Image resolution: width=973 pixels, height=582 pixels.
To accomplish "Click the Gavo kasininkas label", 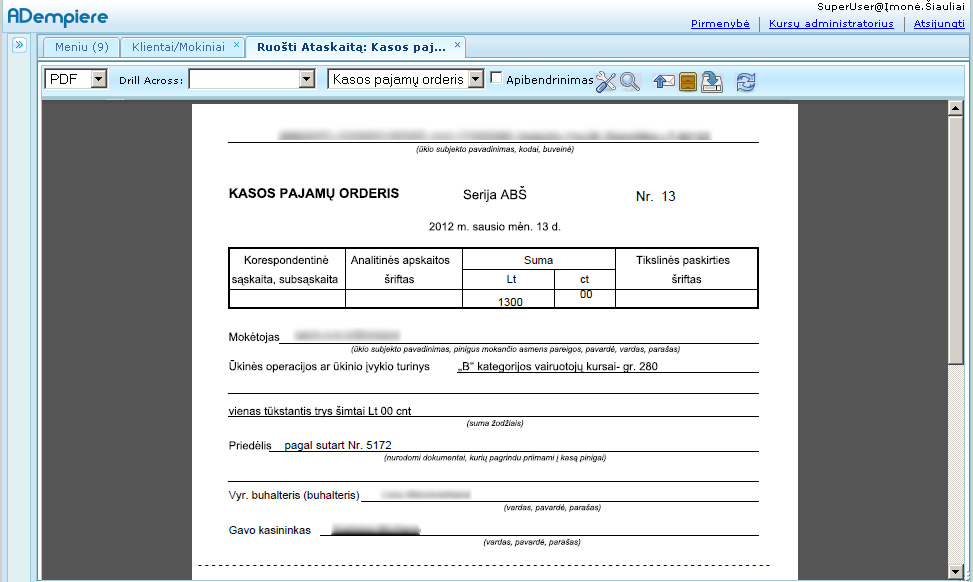I will pyautogui.click(x=269, y=530).
